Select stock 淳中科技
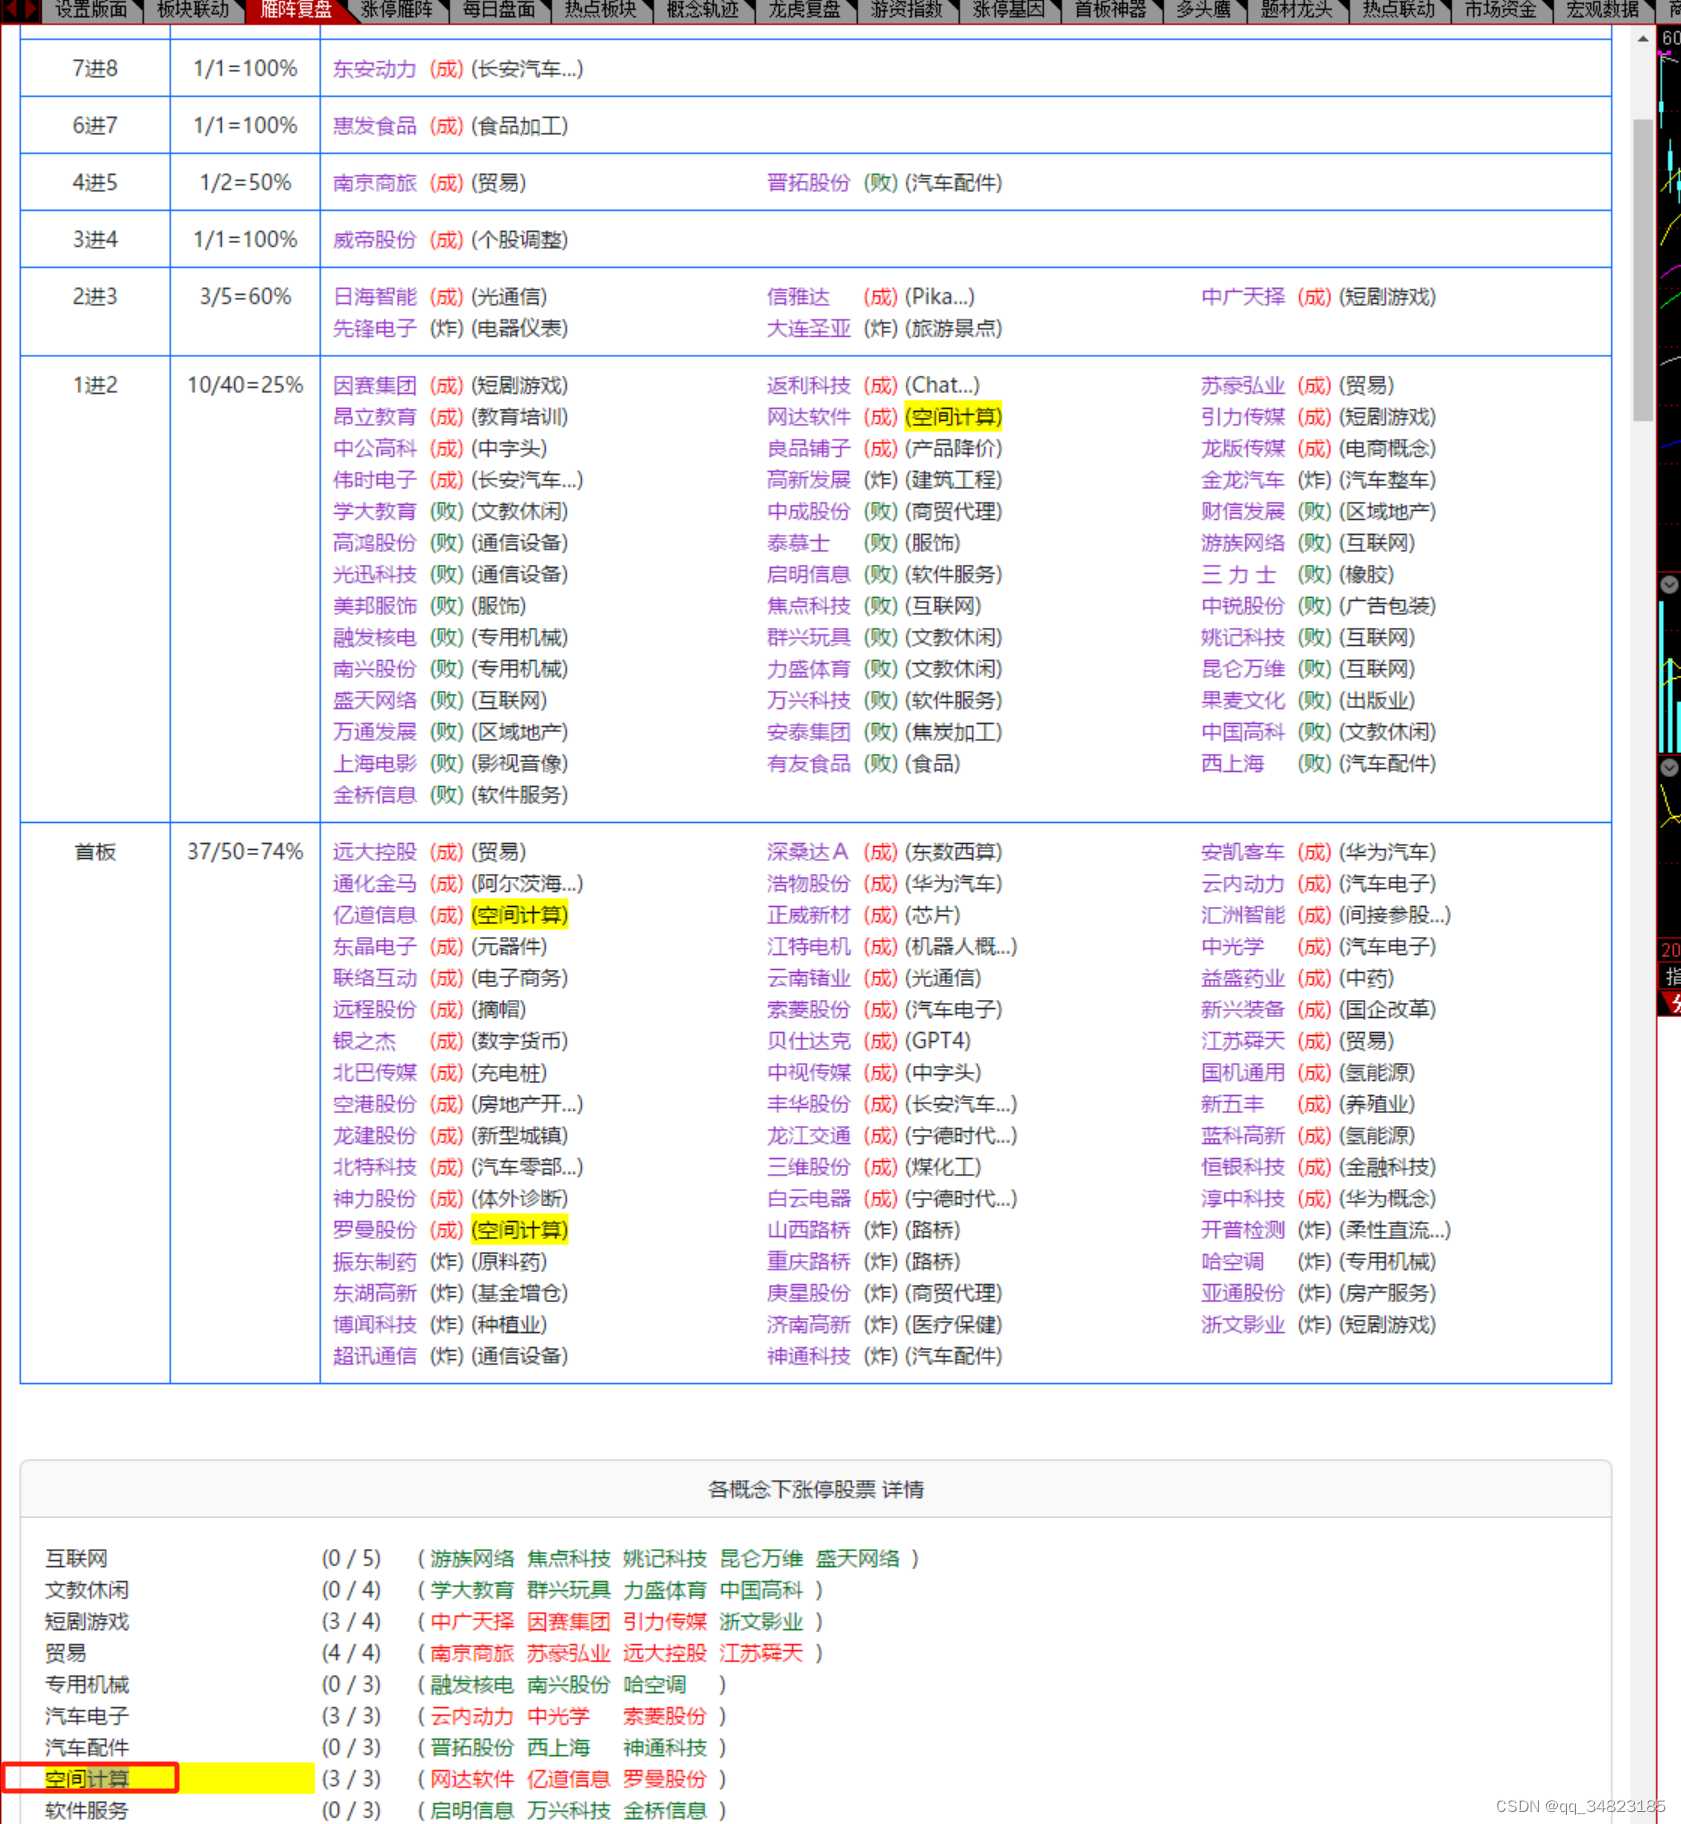Screen dimensions: 1681x1824 [1243, 1199]
